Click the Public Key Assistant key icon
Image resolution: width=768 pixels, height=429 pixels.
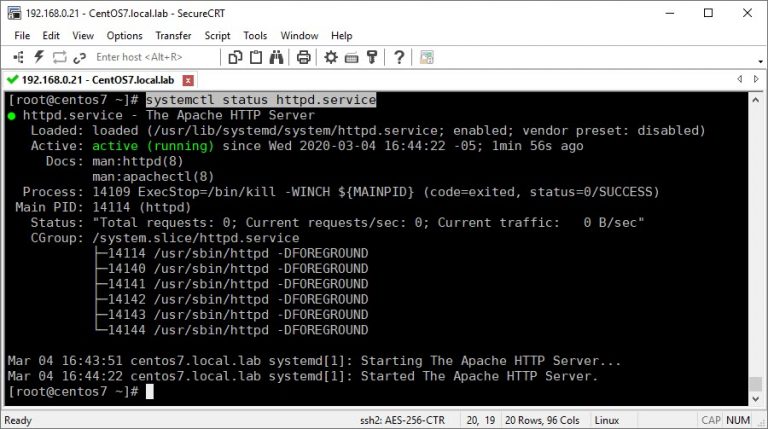click(372, 57)
